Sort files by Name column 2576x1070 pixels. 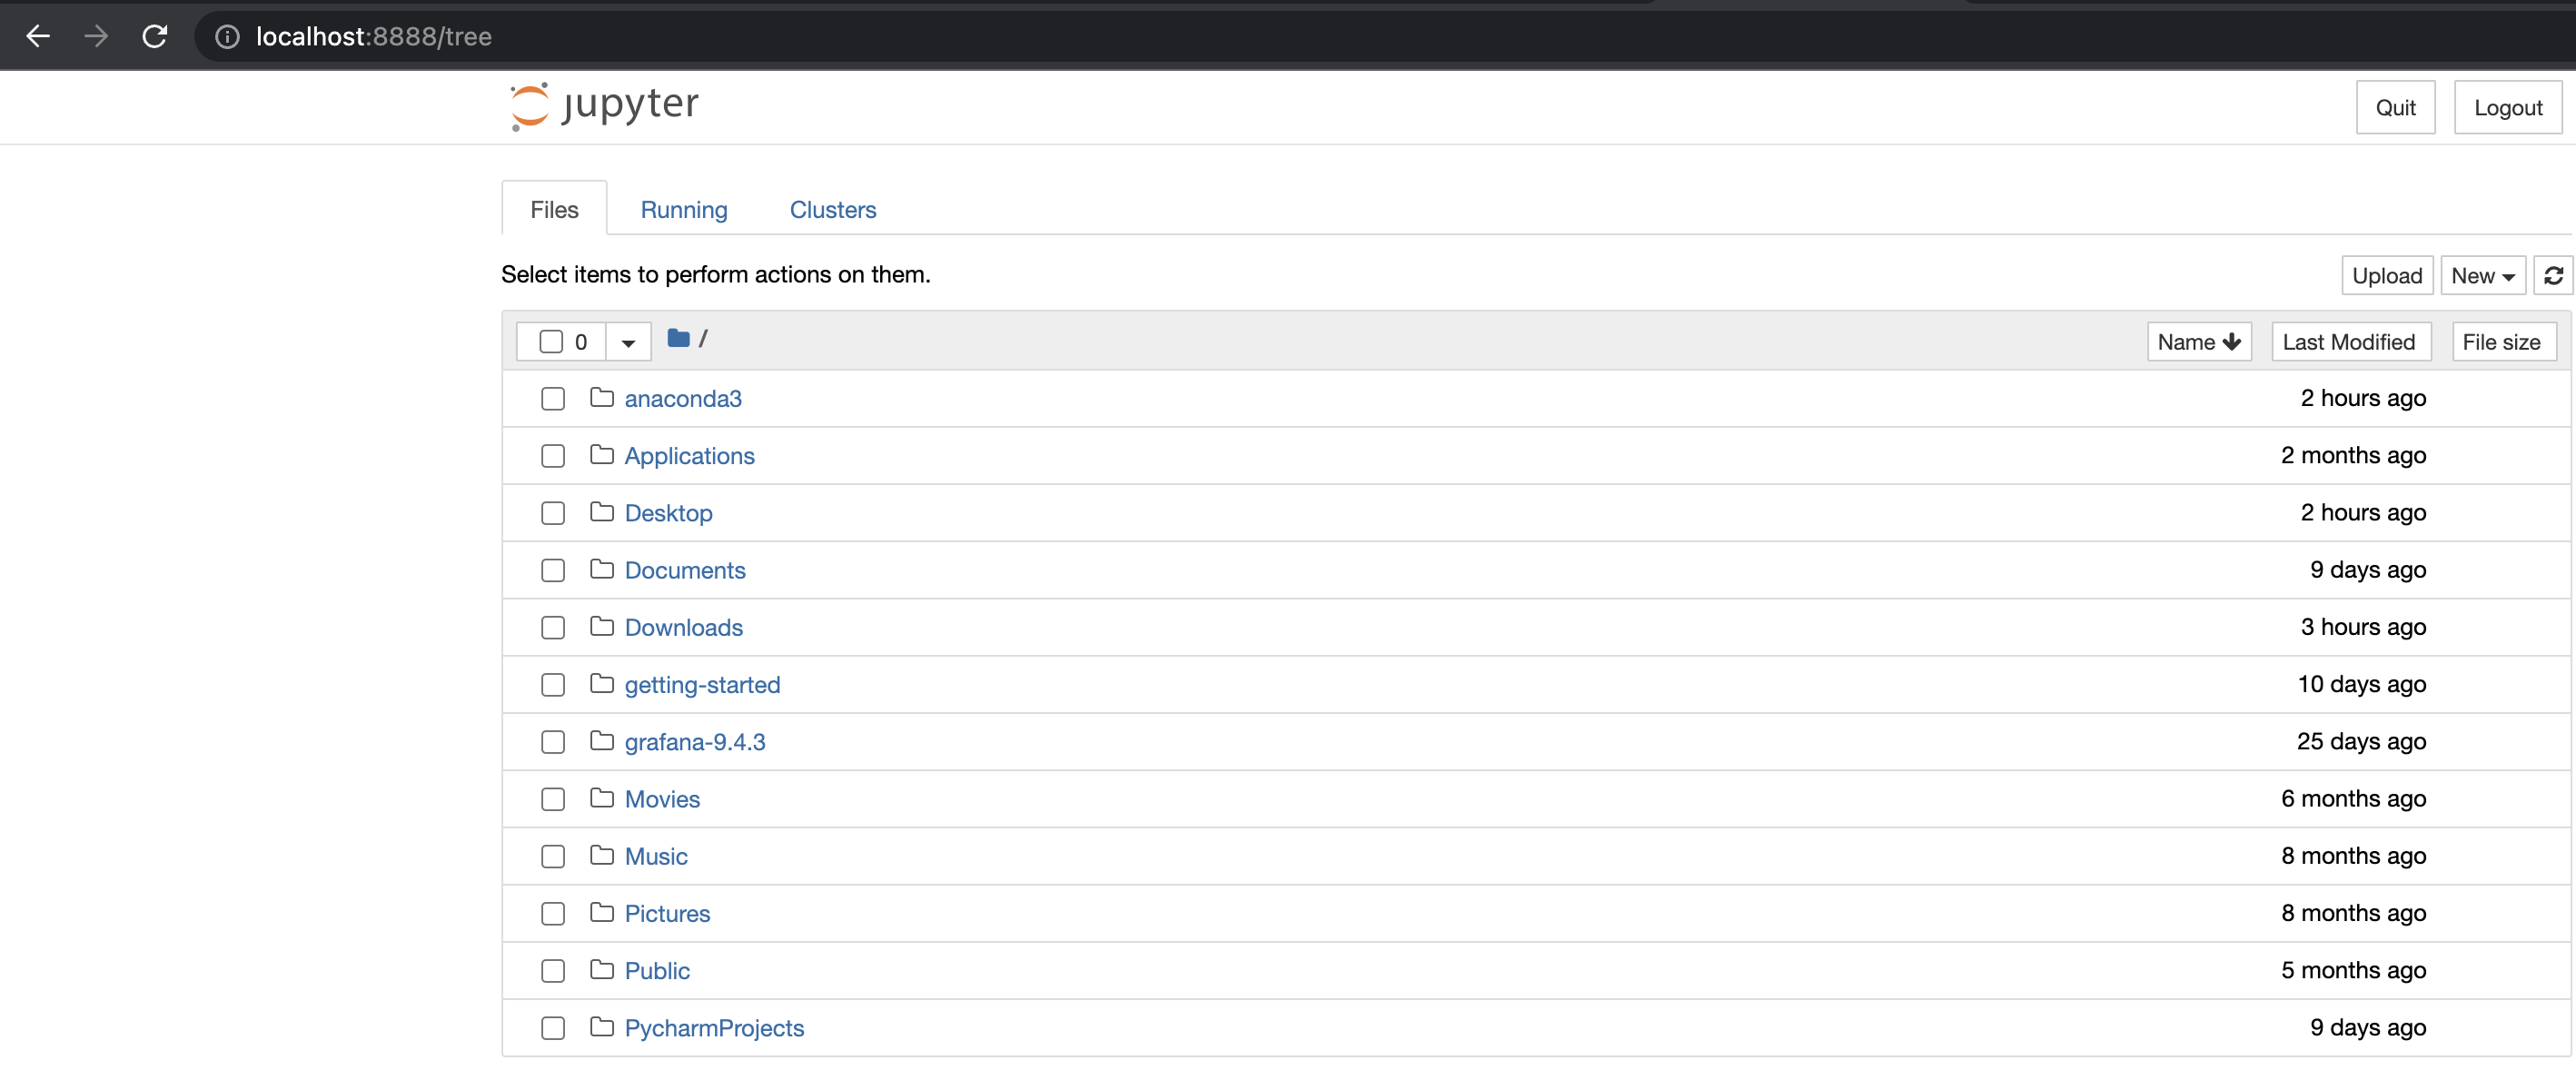(x=2198, y=342)
